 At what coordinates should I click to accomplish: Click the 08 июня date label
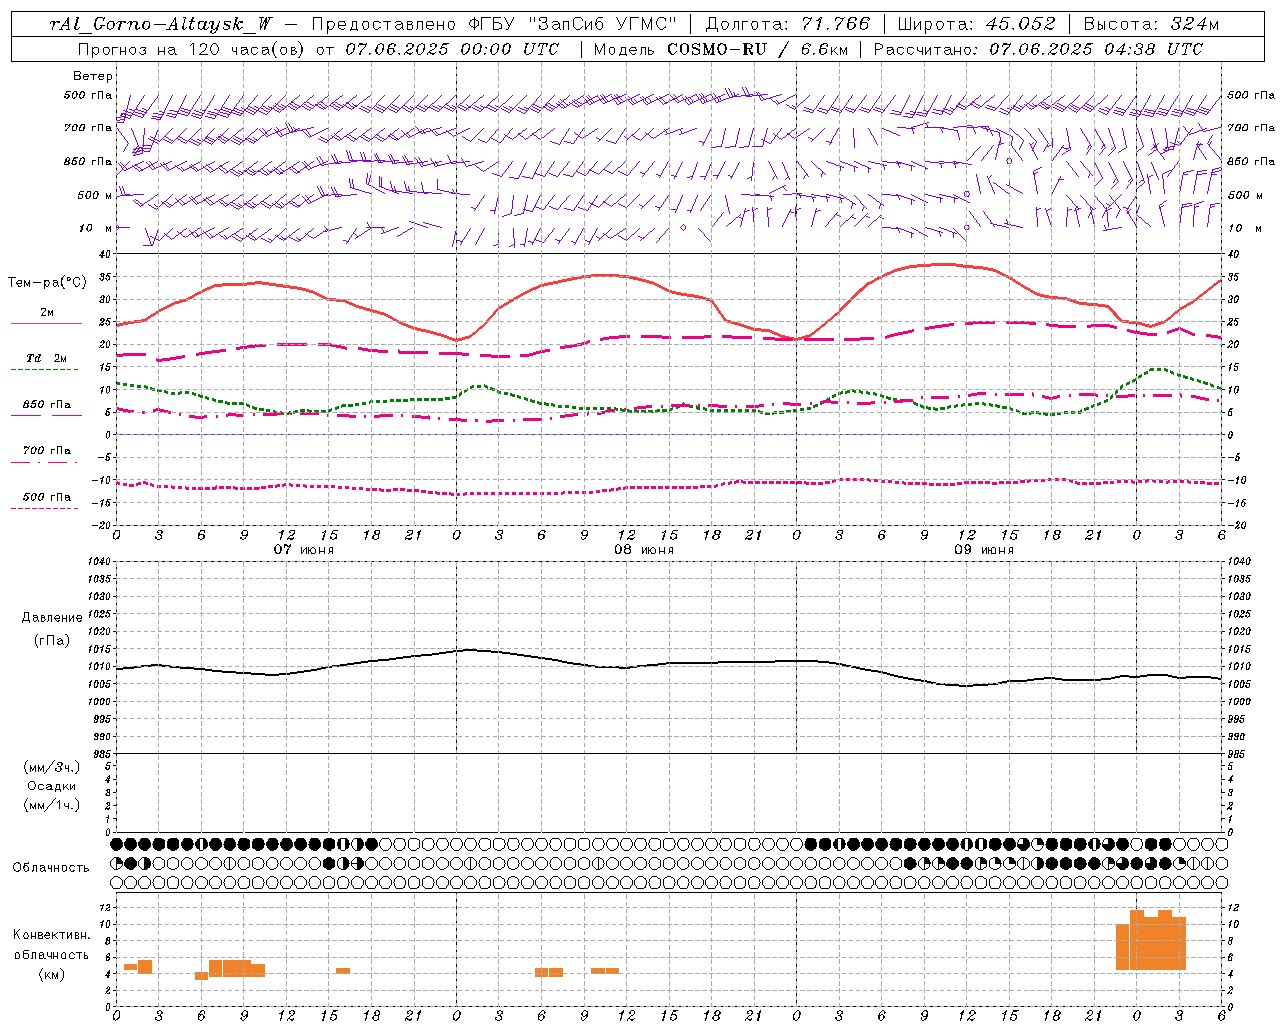click(x=644, y=550)
